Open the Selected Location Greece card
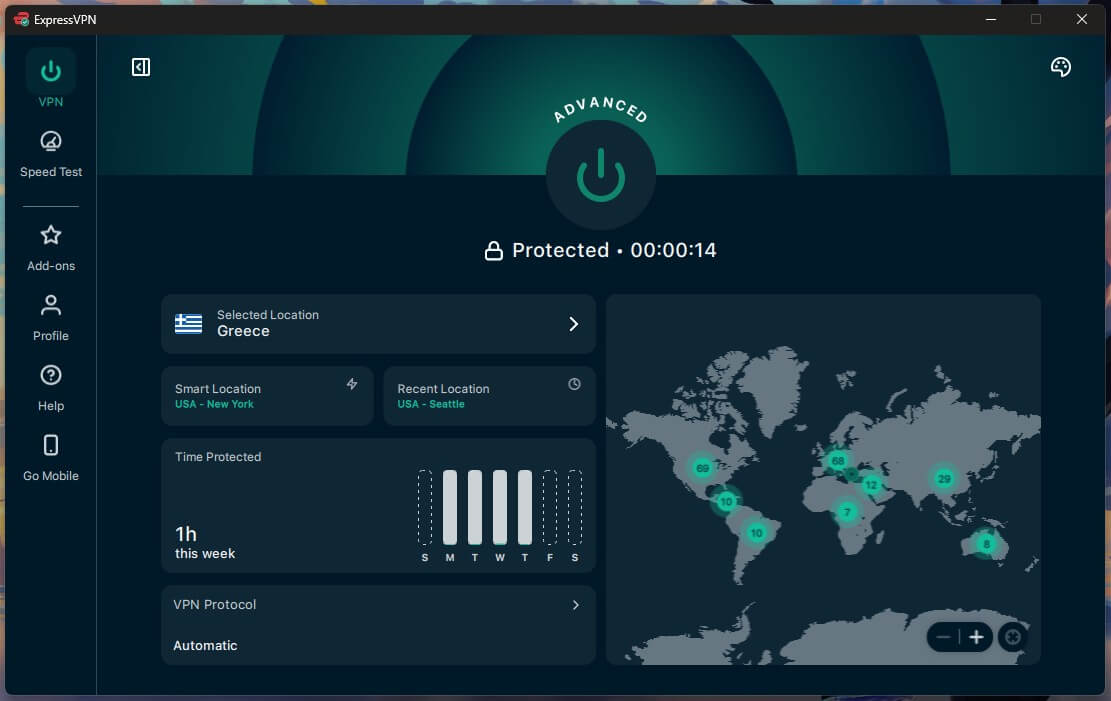 click(378, 324)
